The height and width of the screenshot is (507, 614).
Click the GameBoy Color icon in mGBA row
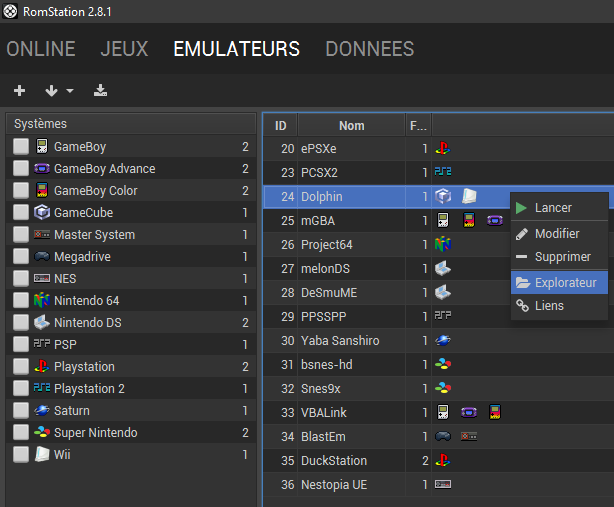click(x=469, y=220)
